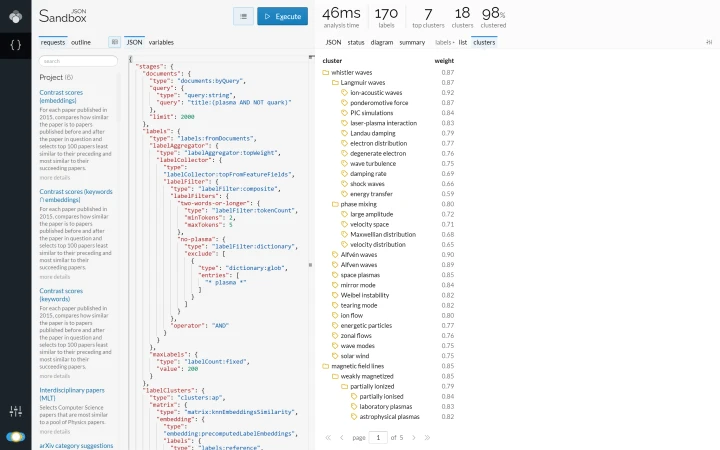Select the astrophysical plasmas label
The image size is (720, 450).
coord(389,416)
